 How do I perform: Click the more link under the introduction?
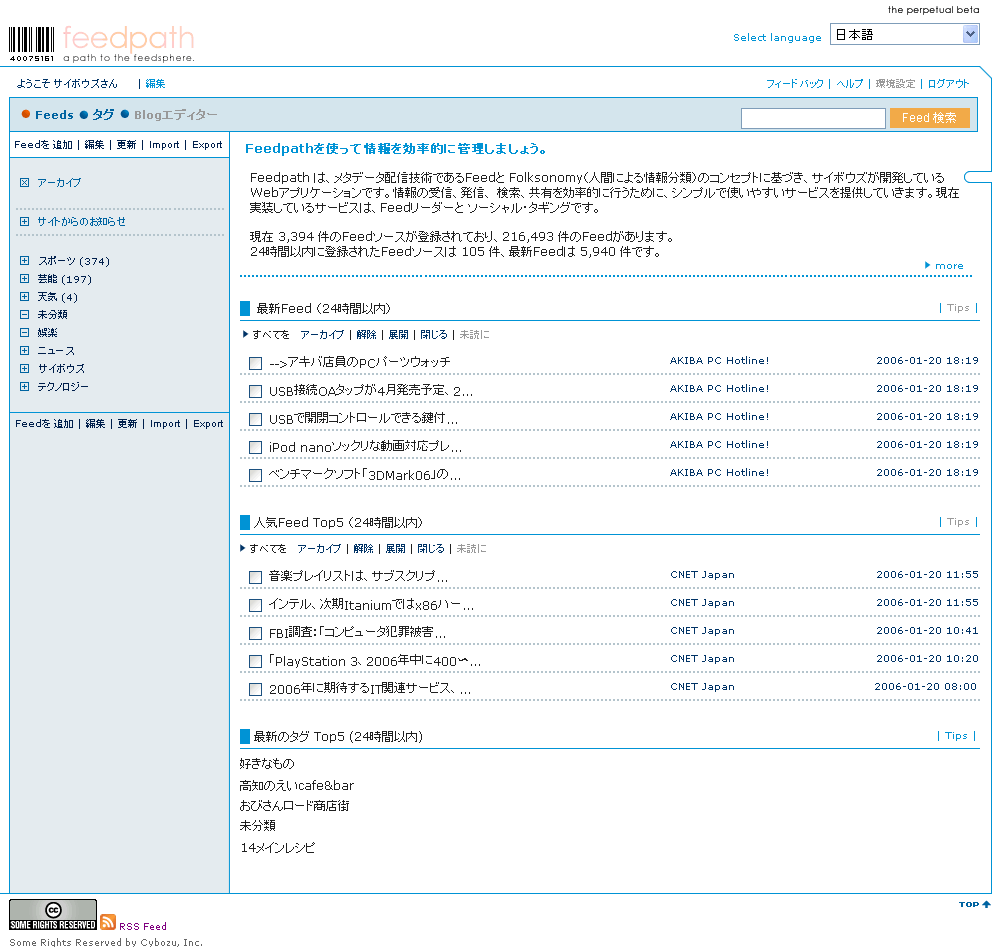pyautogui.click(x=949, y=265)
